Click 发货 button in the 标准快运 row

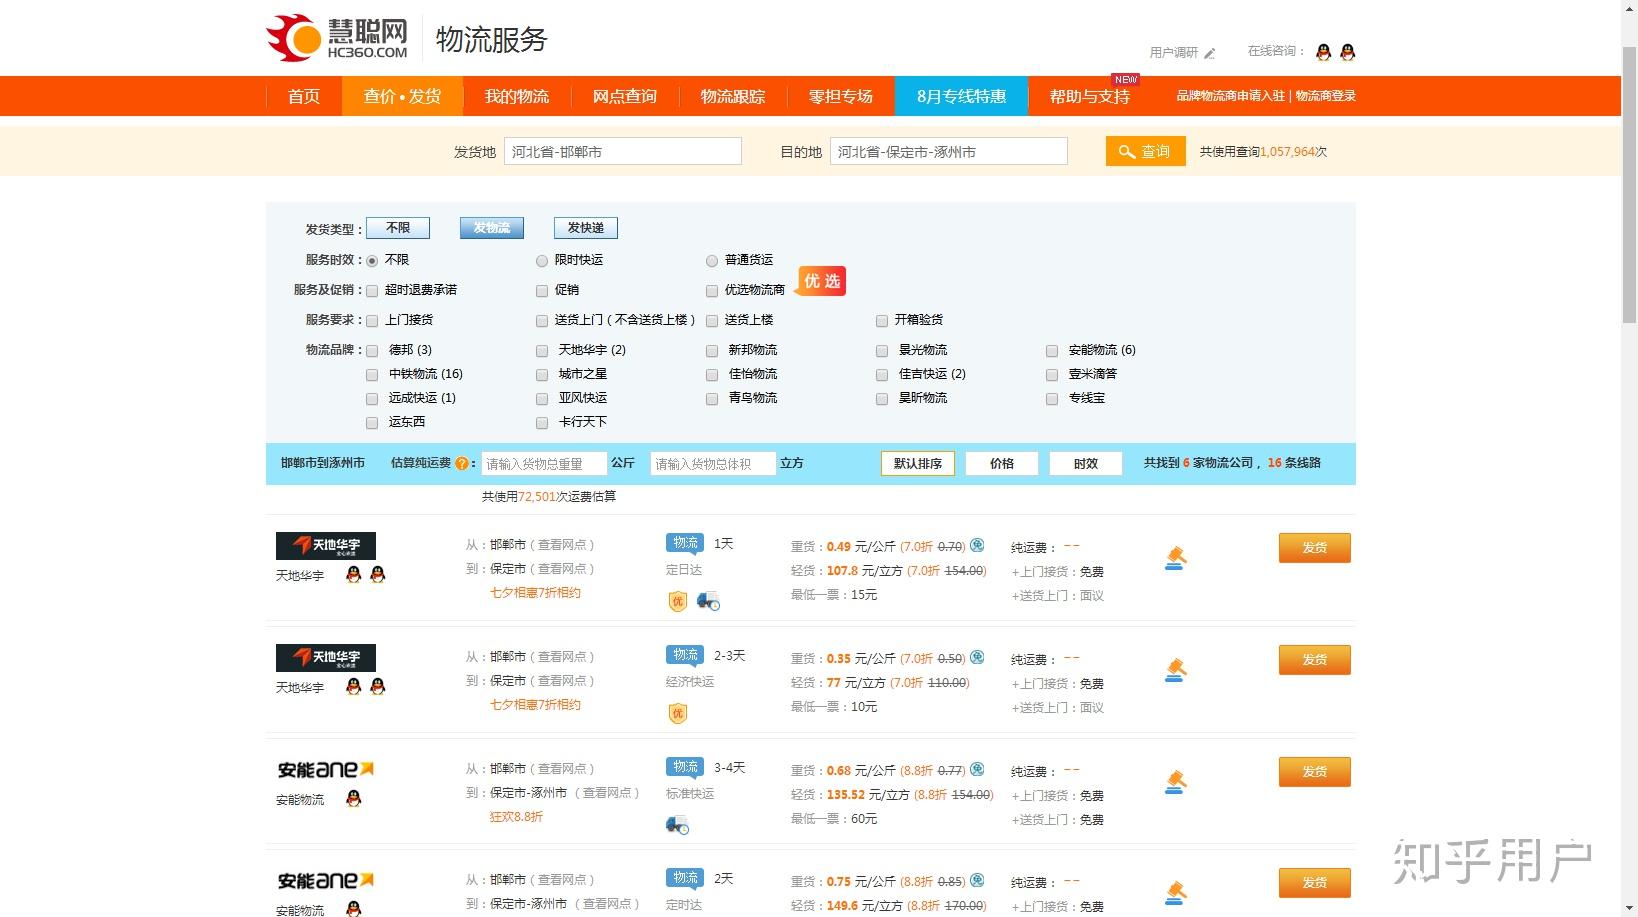(1315, 771)
